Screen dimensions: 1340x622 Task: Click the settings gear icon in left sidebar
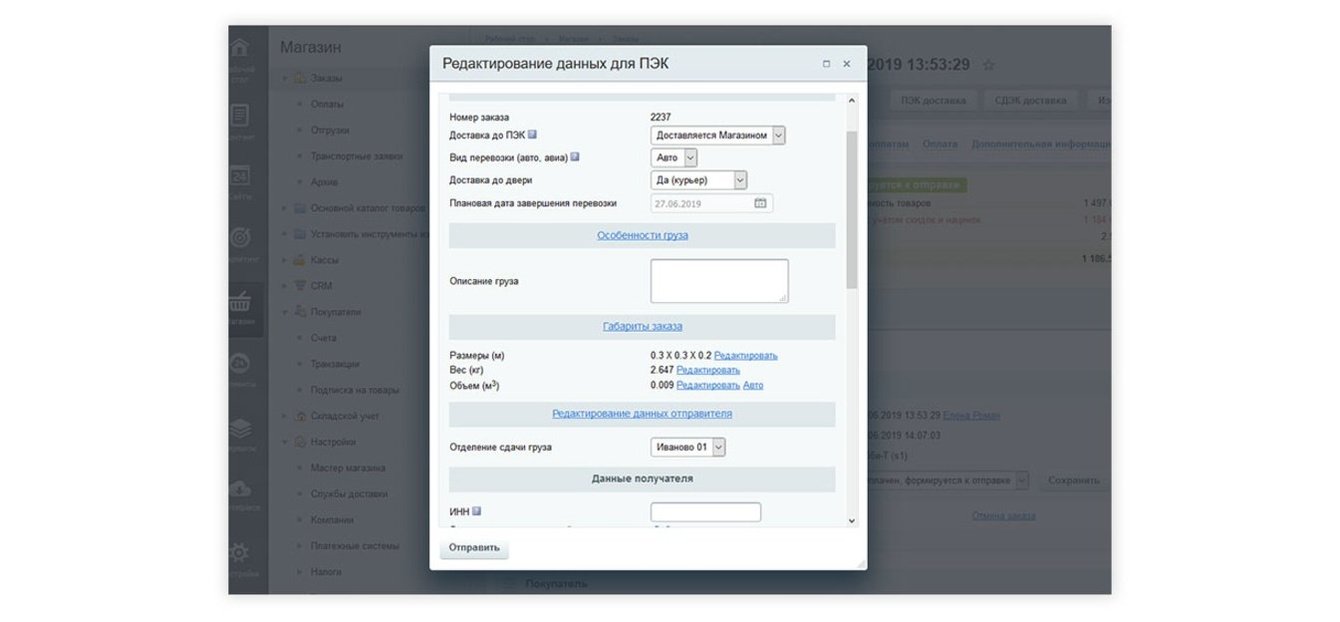tap(240, 553)
